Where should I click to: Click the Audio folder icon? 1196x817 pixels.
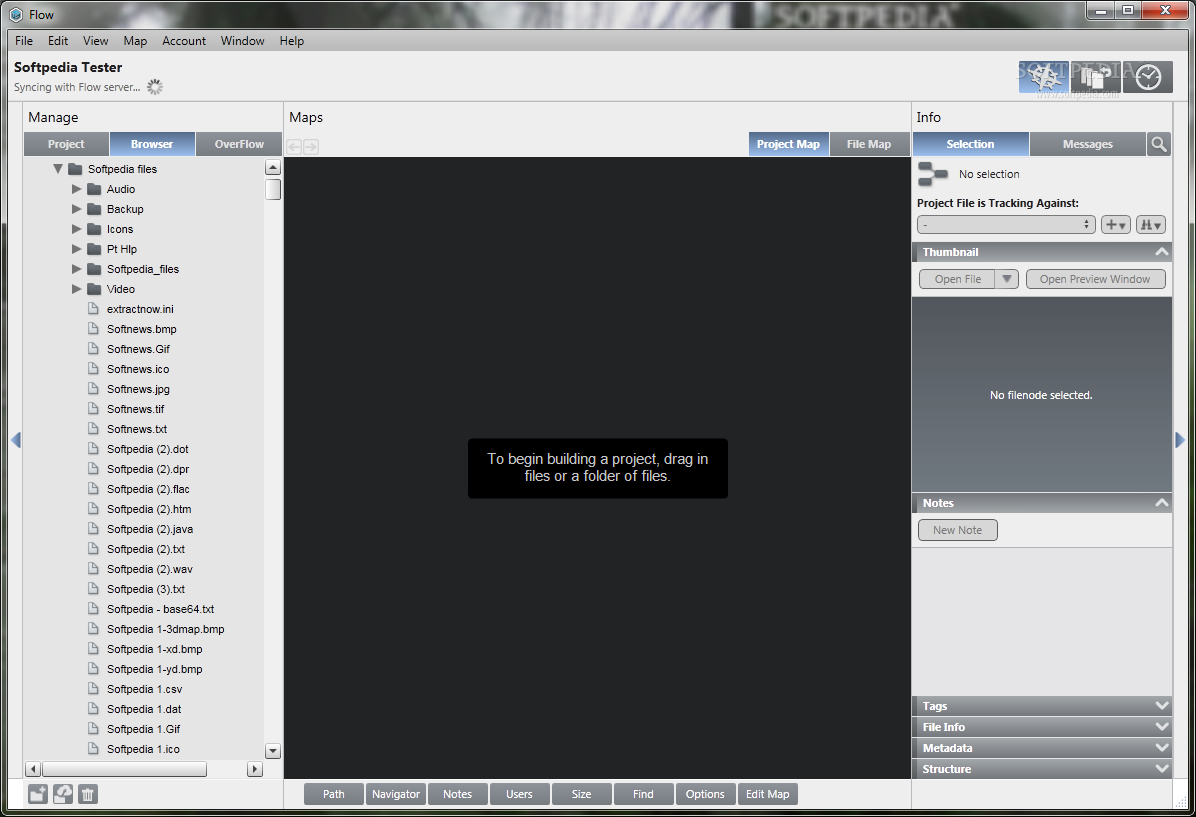[94, 188]
